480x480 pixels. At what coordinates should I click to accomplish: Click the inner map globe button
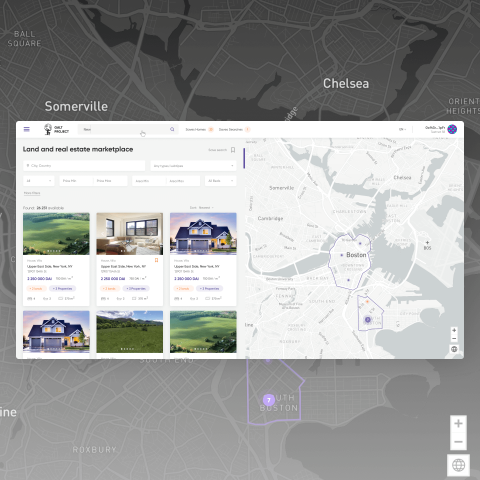[454, 349]
